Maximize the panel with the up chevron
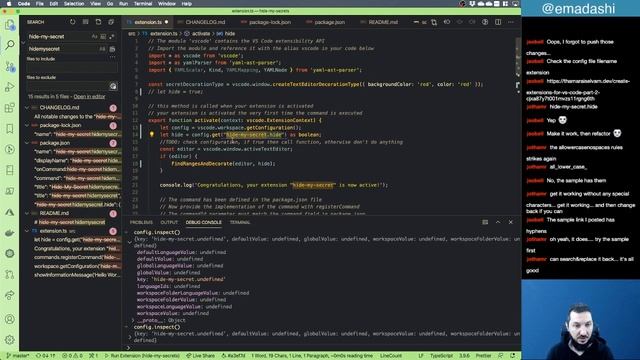The width and height of the screenshot is (640, 360). click(498, 222)
